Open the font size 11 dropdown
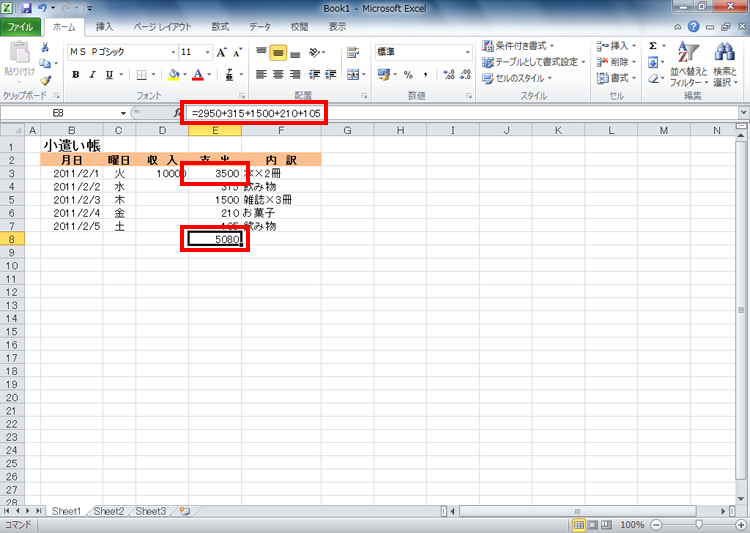Image resolution: width=750 pixels, height=533 pixels. coord(208,52)
